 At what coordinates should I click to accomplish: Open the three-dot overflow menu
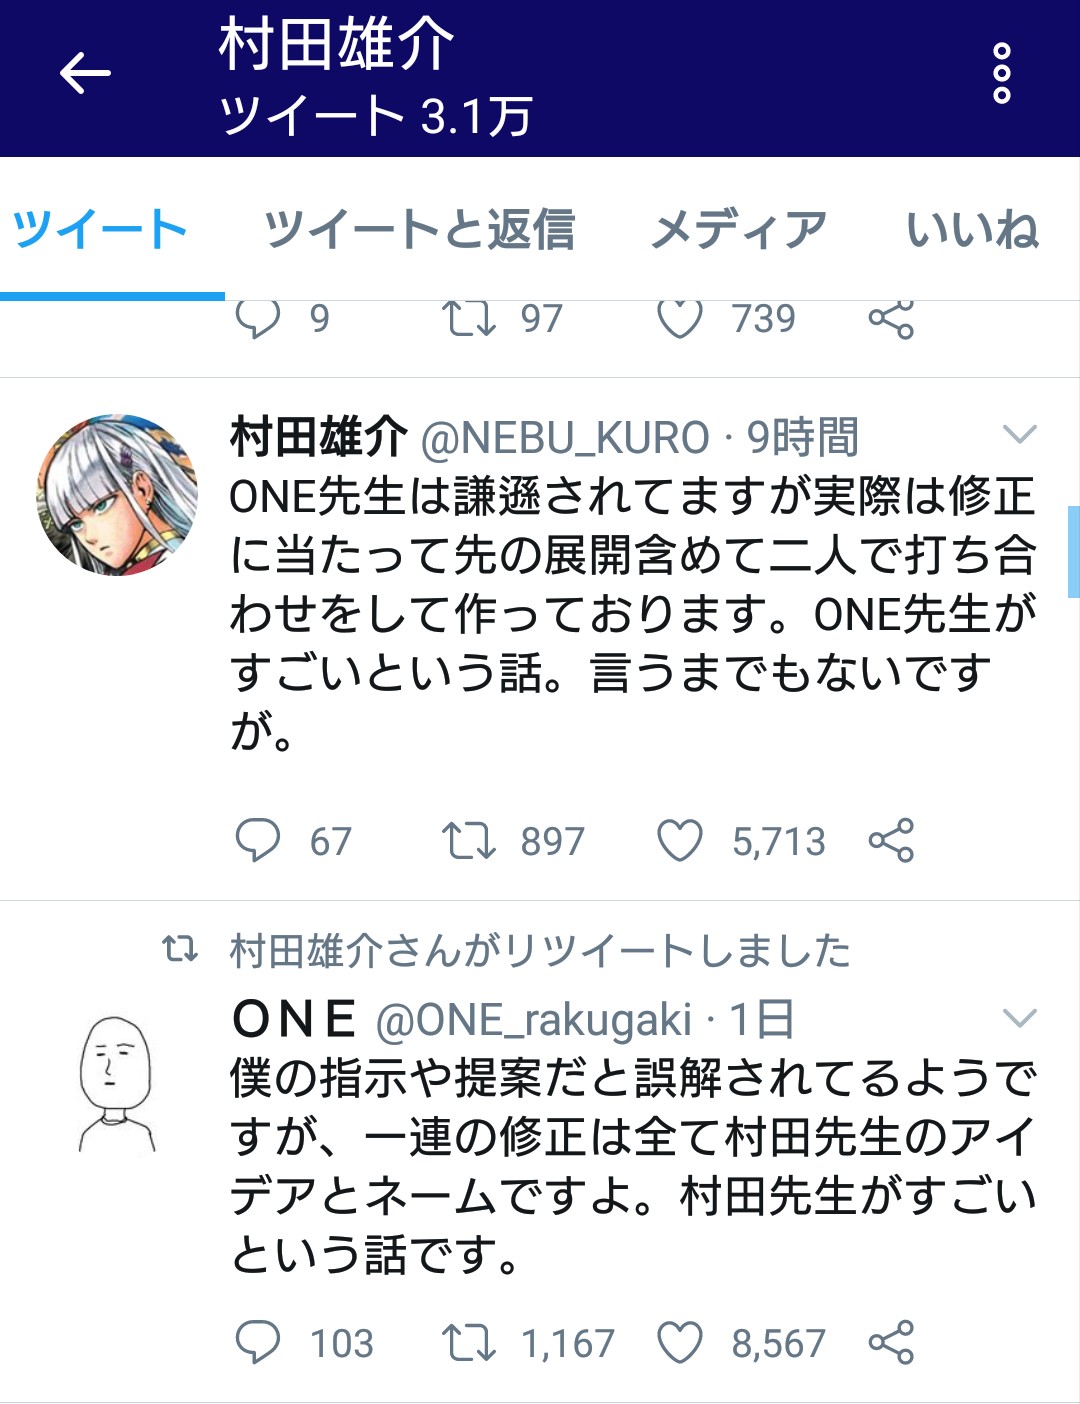pos(1001,74)
